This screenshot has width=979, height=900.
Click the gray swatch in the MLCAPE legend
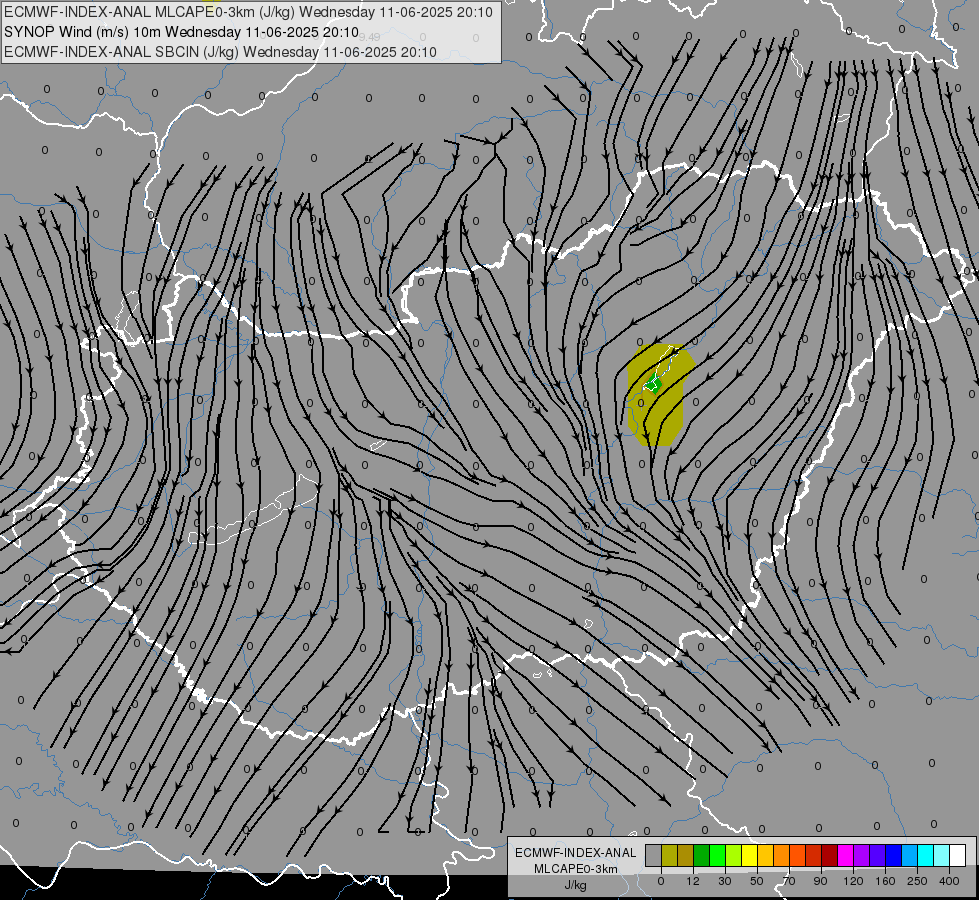[x=653, y=855]
